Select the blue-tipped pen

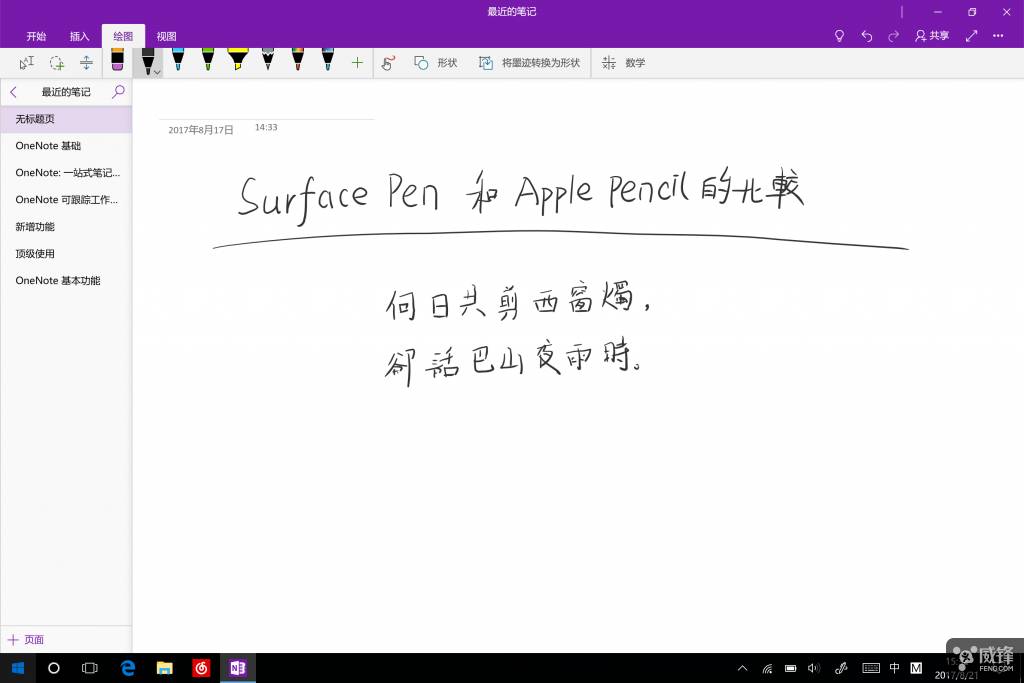(x=178, y=60)
